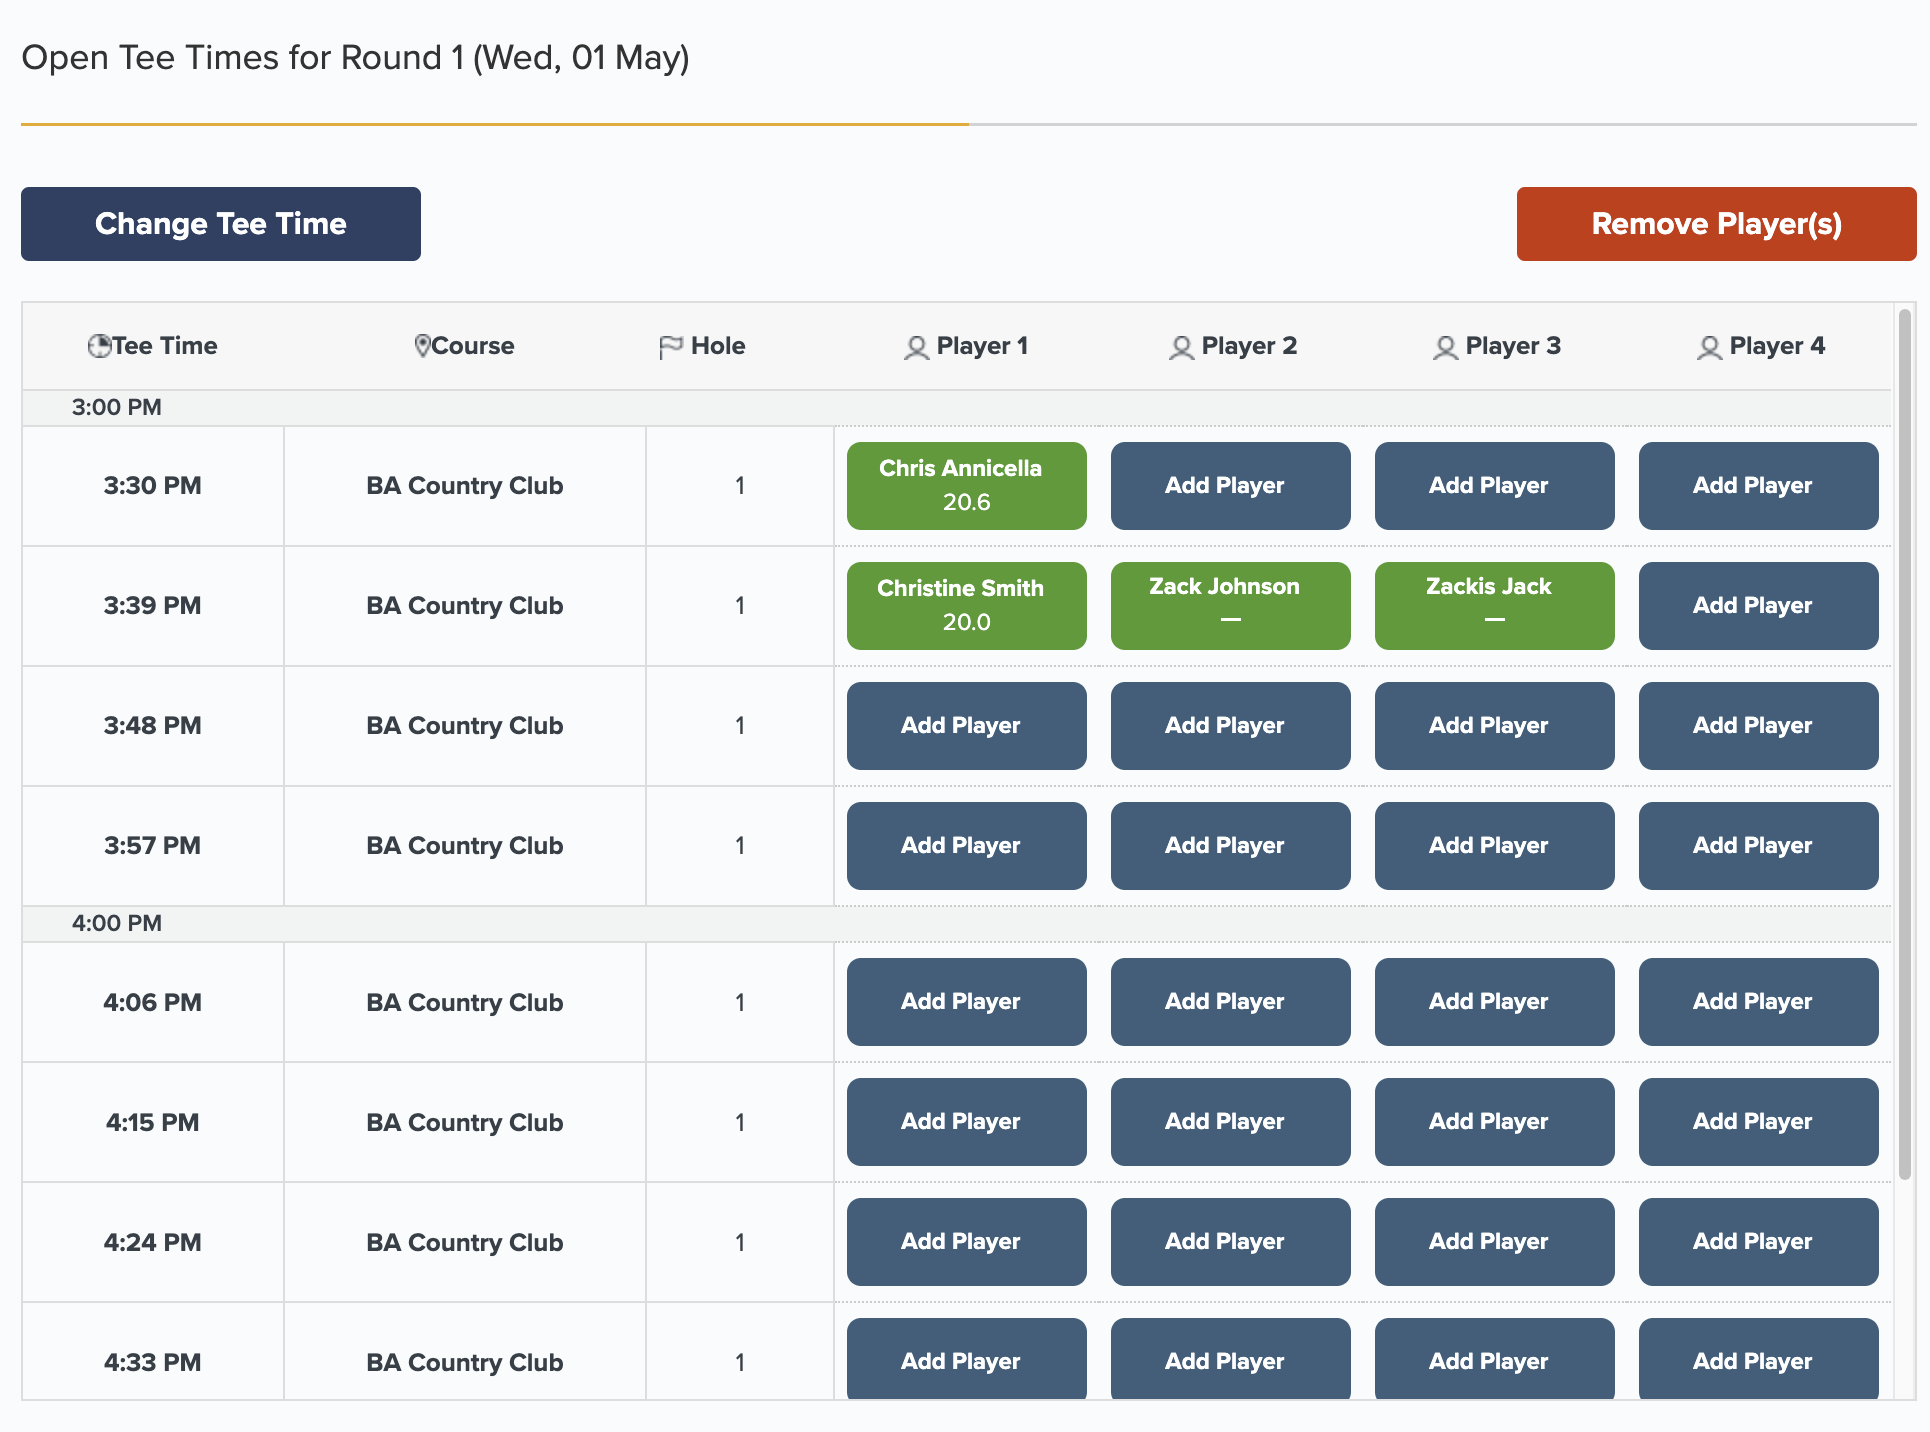Click the clock icon beside Tee Time

click(x=99, y=346)
